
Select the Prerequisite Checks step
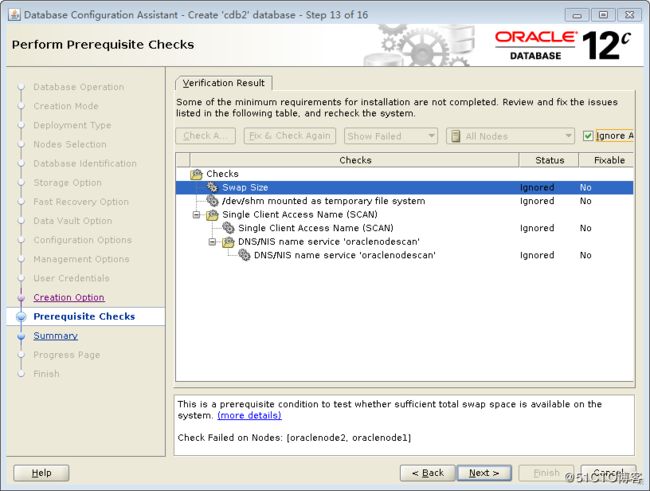84,317
